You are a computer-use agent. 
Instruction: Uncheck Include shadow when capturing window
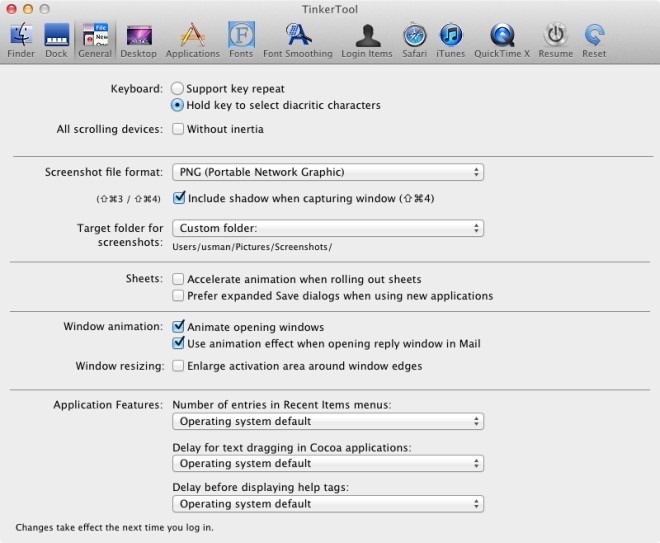[178, 198]
